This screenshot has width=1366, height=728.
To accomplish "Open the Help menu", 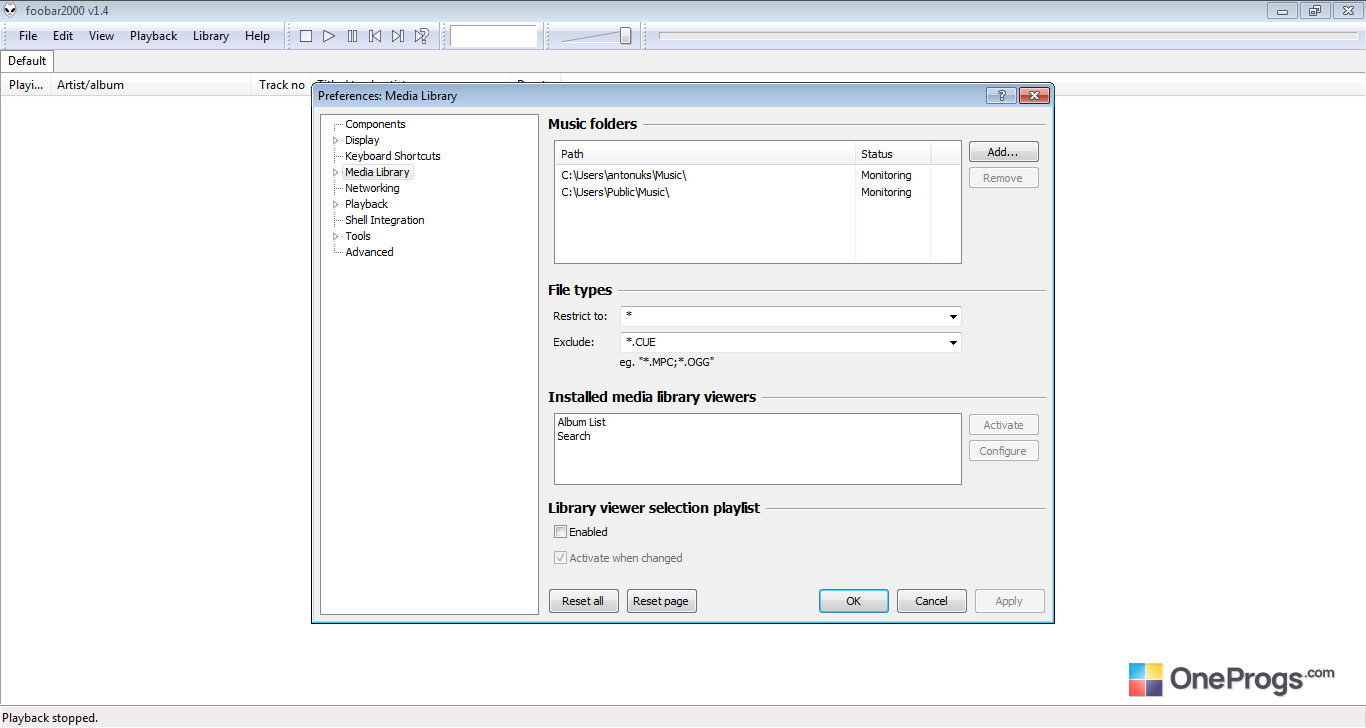I will tap(257, 36).
